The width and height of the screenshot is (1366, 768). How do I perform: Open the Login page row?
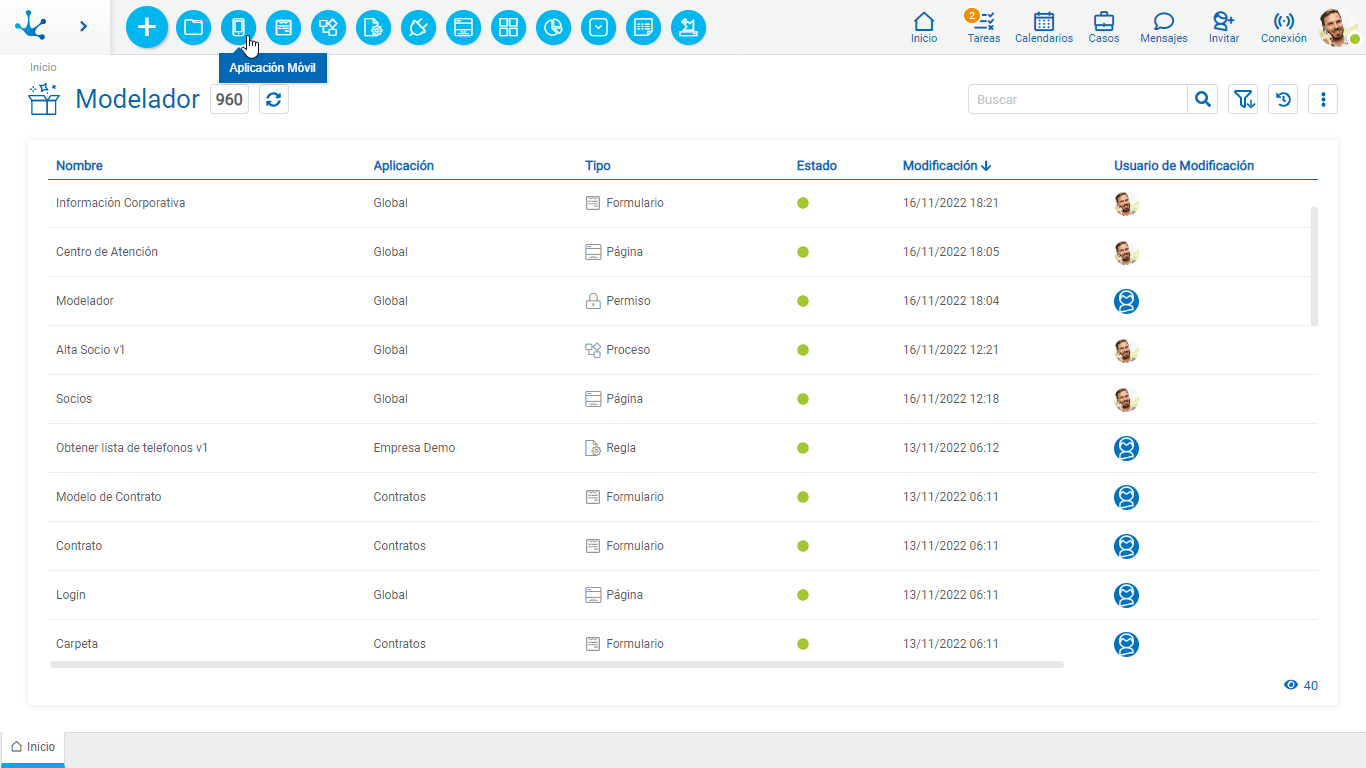683,595
